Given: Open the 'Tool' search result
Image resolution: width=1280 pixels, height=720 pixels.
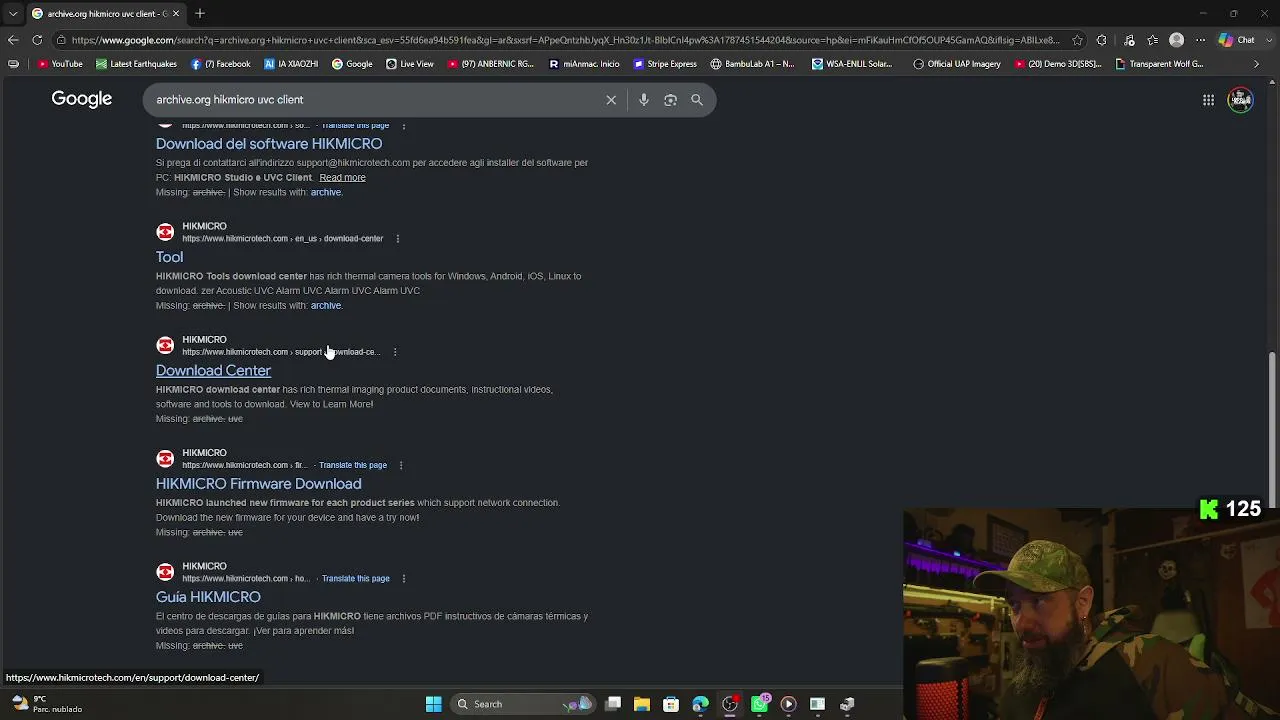Looking at the screenshot, I should [x=169, y=257].
